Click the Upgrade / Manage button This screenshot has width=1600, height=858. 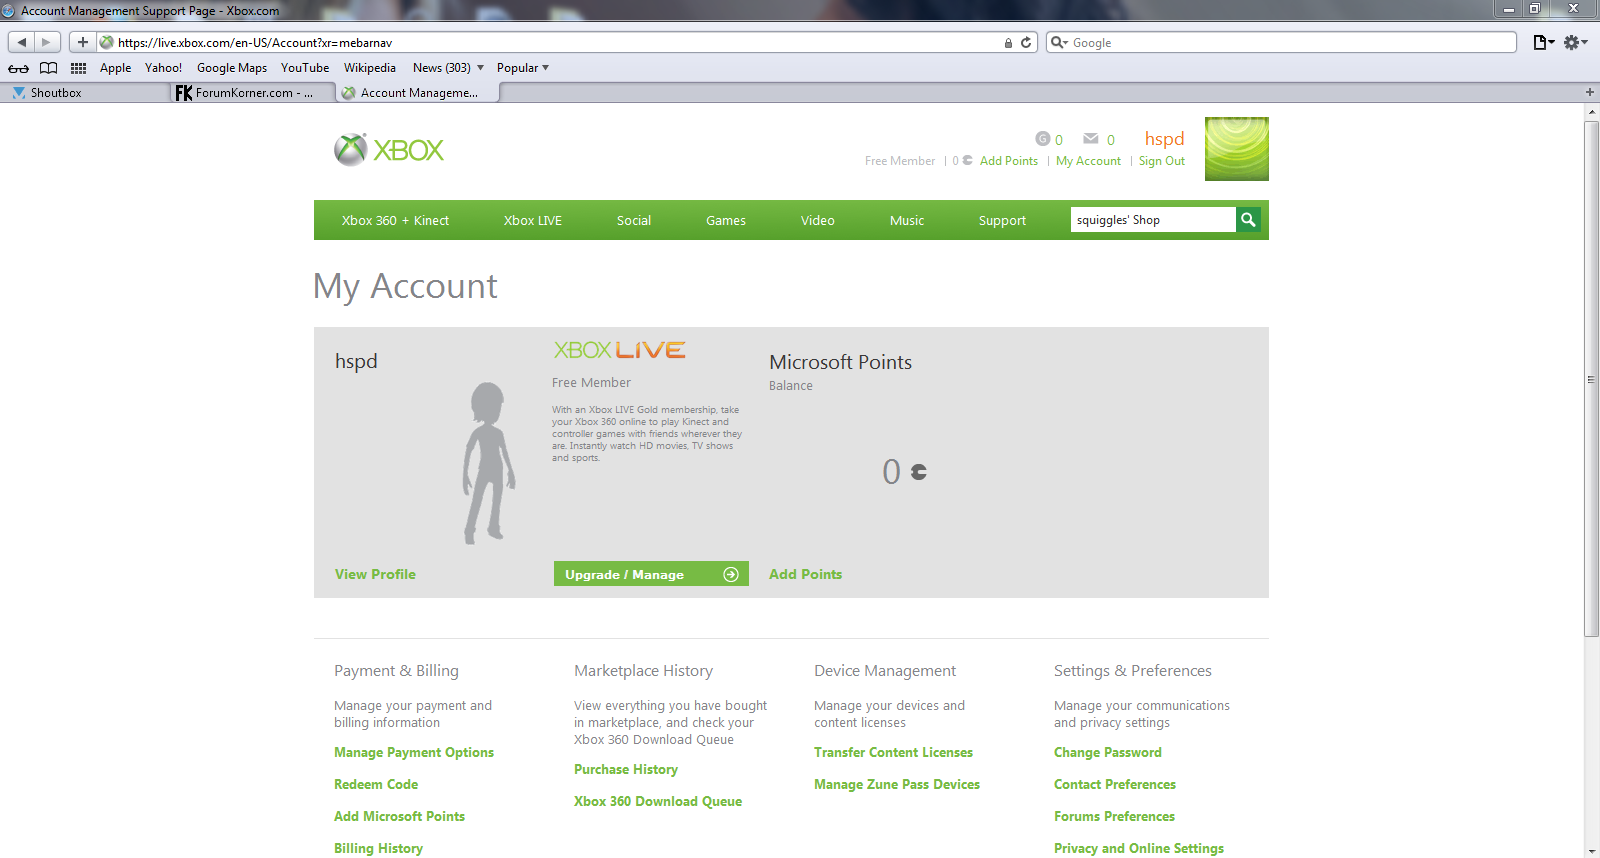click(x=651, y=574)
